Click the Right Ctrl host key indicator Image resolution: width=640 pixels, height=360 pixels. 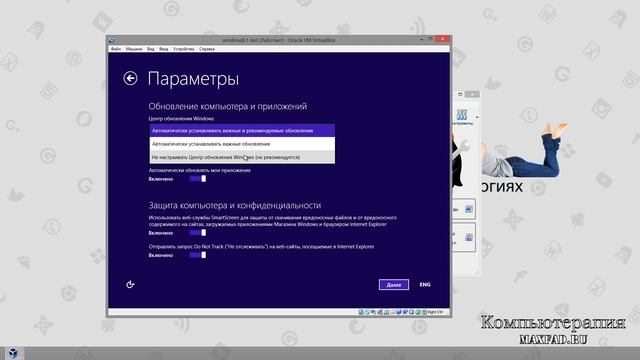(435, 312)
